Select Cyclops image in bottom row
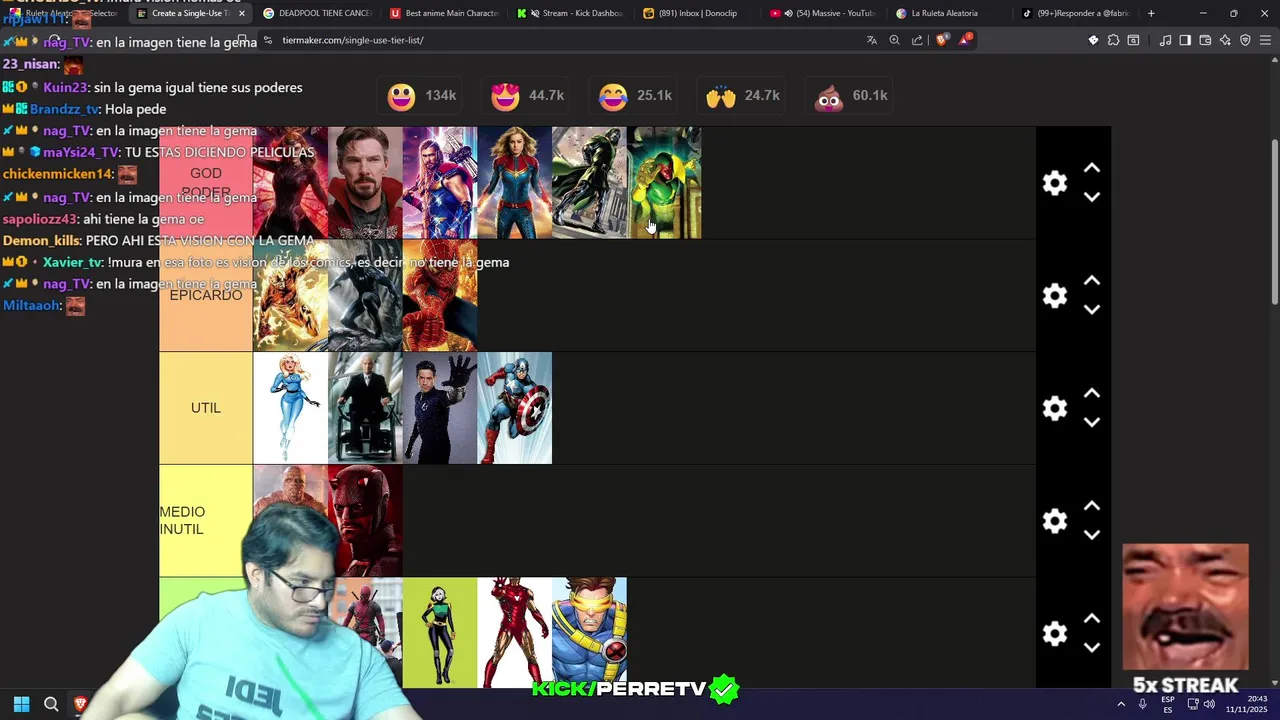 [589, 633]
